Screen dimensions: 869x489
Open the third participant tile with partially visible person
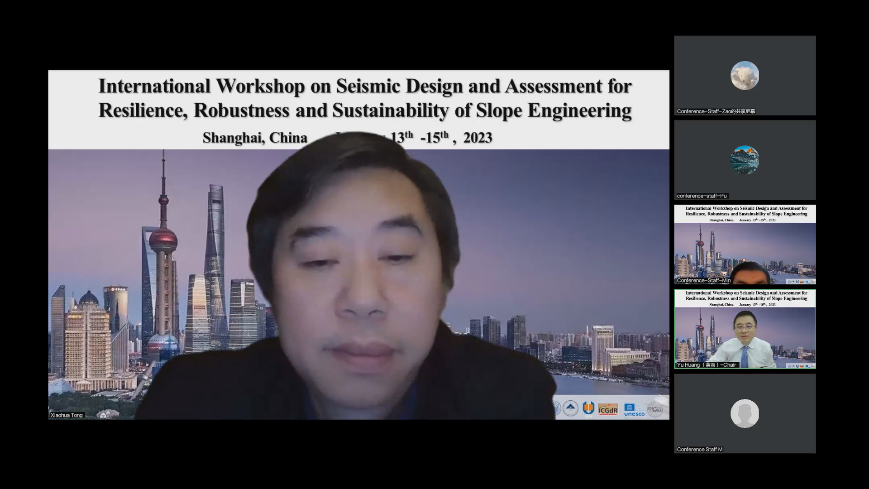point(744,245)
